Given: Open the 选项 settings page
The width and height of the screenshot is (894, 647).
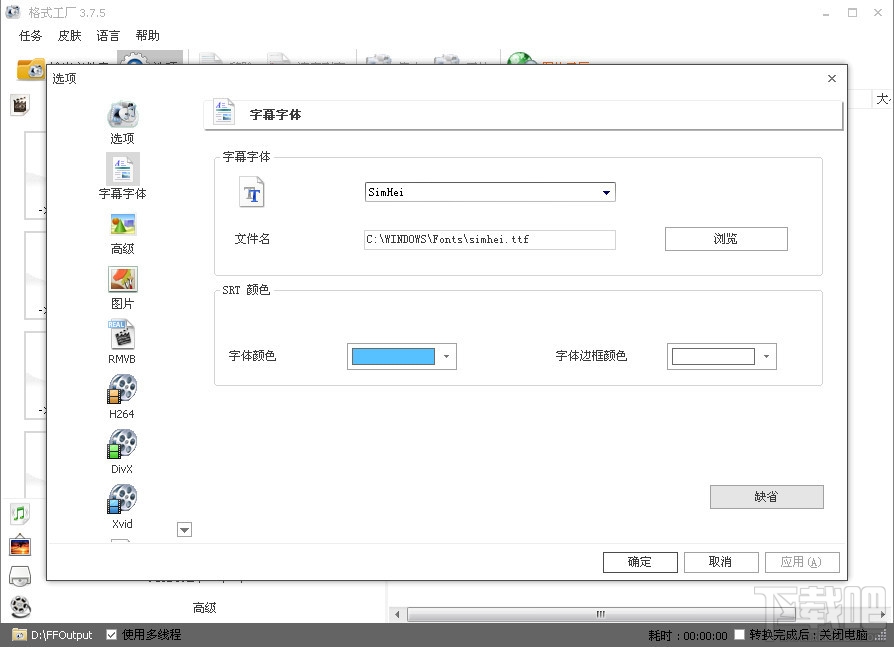Looking at the screenshot, I should click(x=122, y=117).
